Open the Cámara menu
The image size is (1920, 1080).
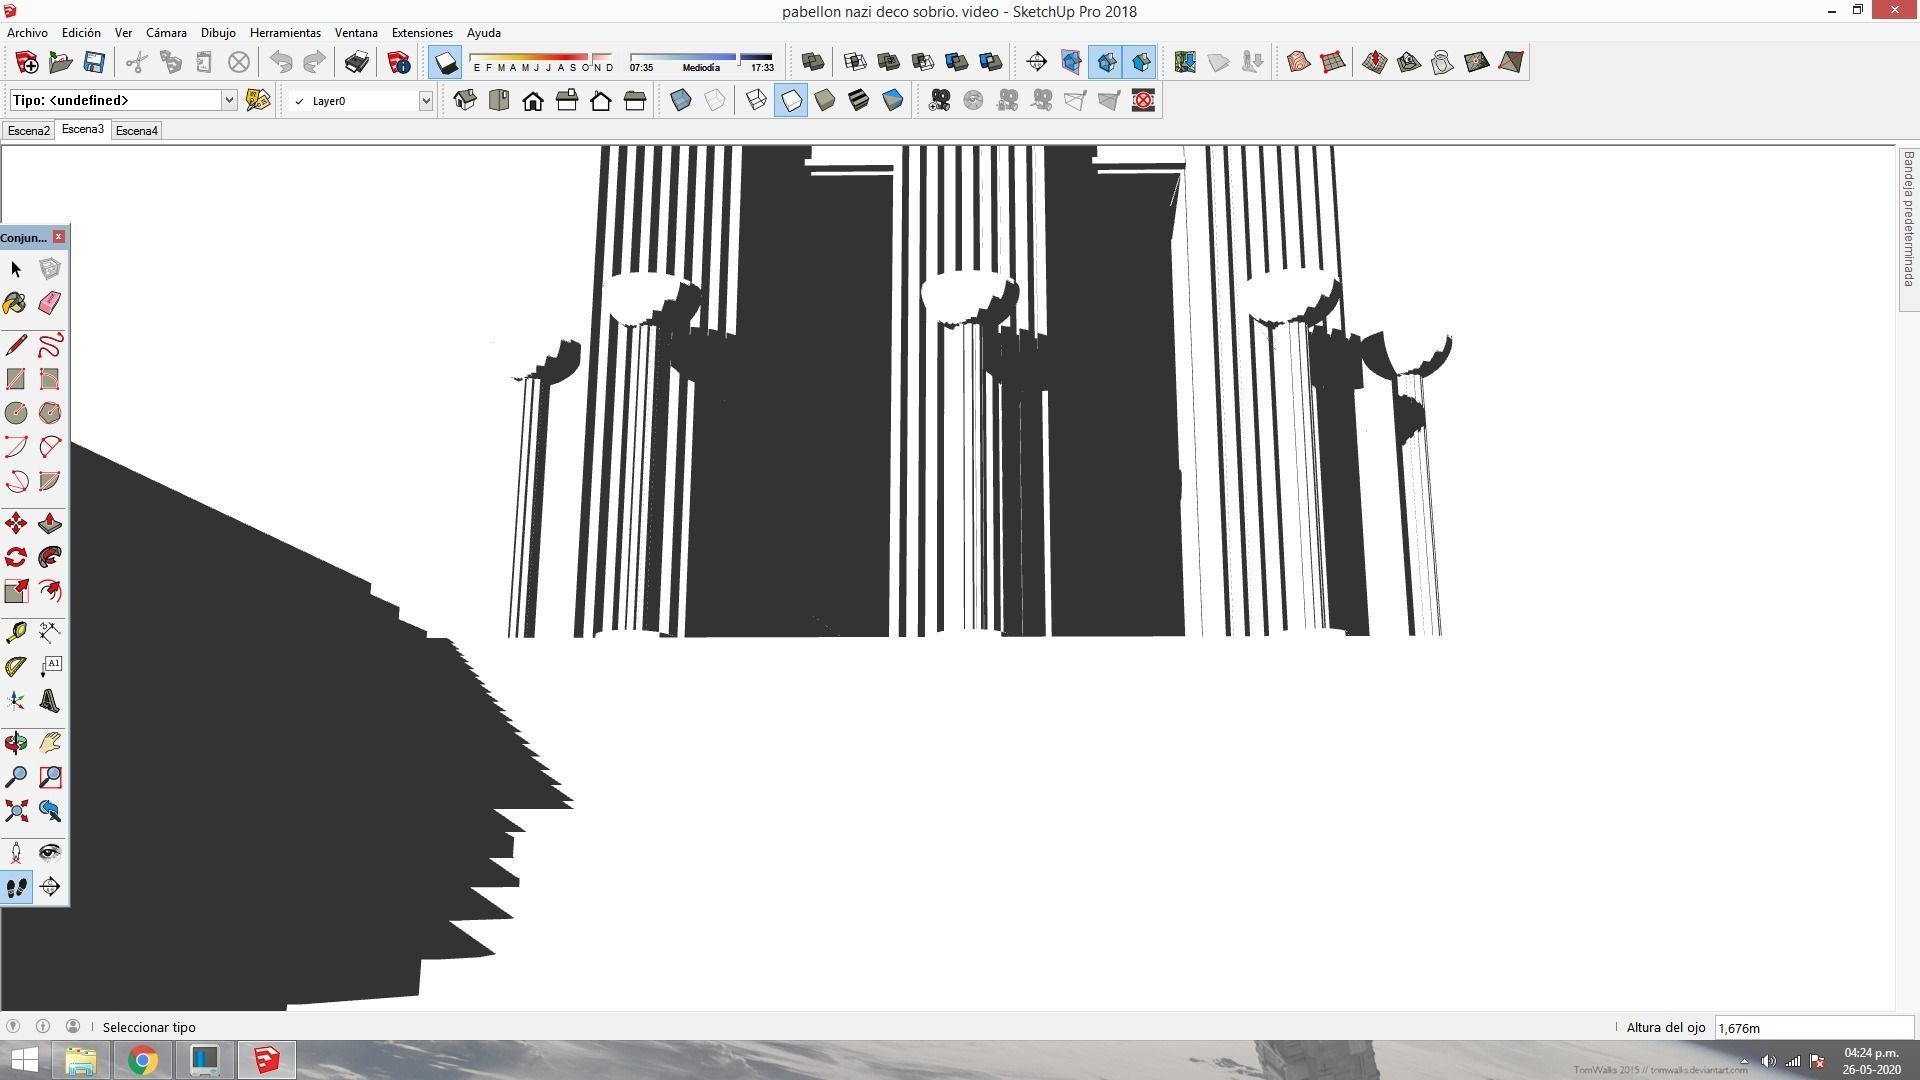[x=166, y=32]
